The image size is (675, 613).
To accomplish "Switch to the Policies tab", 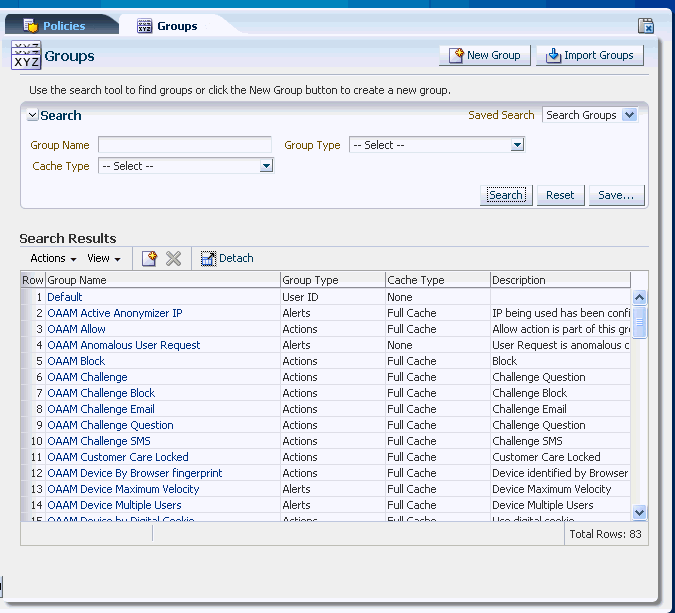I will click(x=61, y=26).
